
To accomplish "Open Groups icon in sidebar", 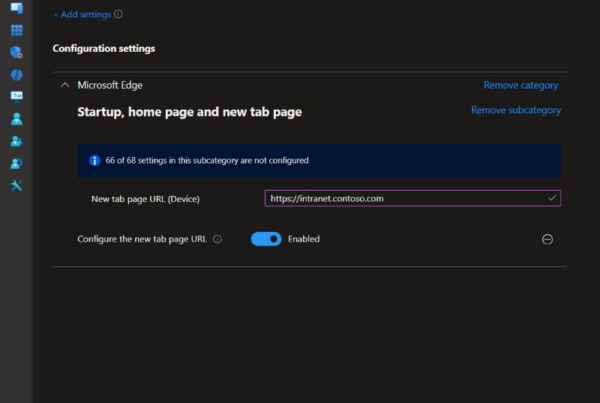I will pos(16,141).
